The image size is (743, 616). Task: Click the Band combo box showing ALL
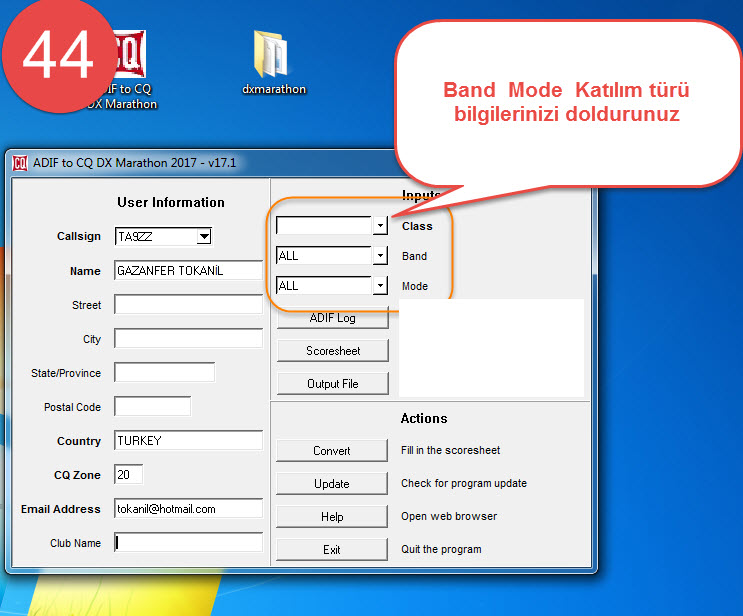[x=324, y=256]
